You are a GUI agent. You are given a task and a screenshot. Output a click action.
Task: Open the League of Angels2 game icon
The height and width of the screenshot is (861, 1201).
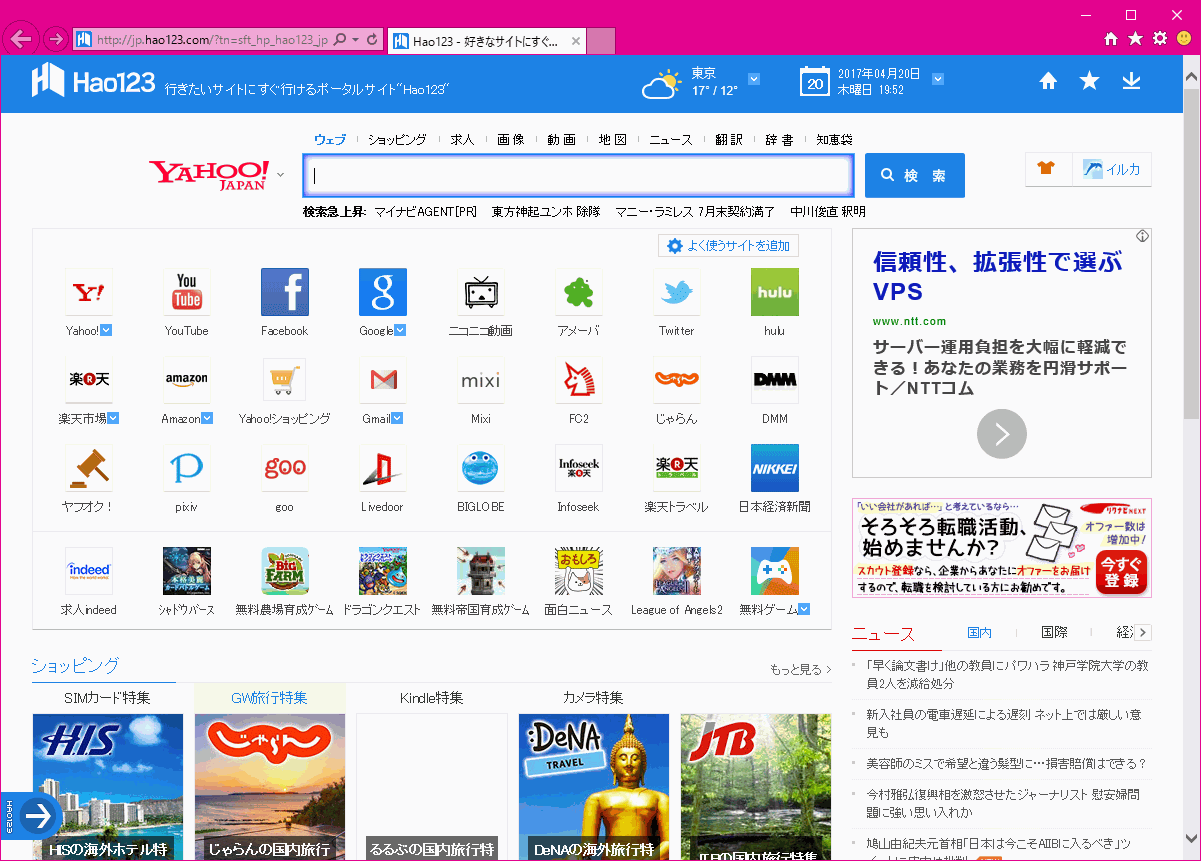(677, 571)
